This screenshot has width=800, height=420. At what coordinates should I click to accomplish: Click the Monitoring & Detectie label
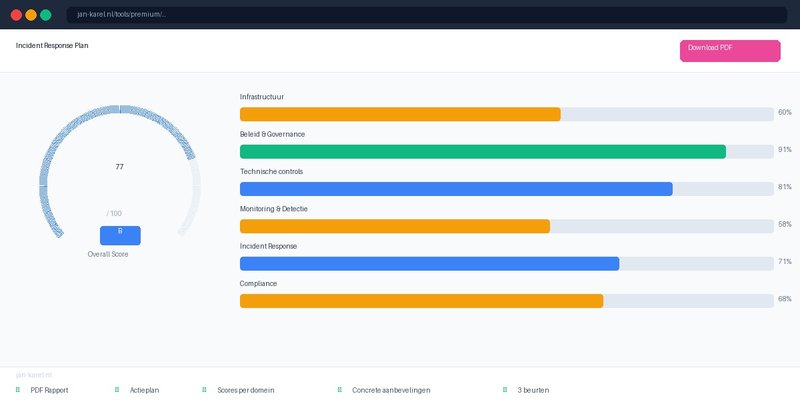274,209
